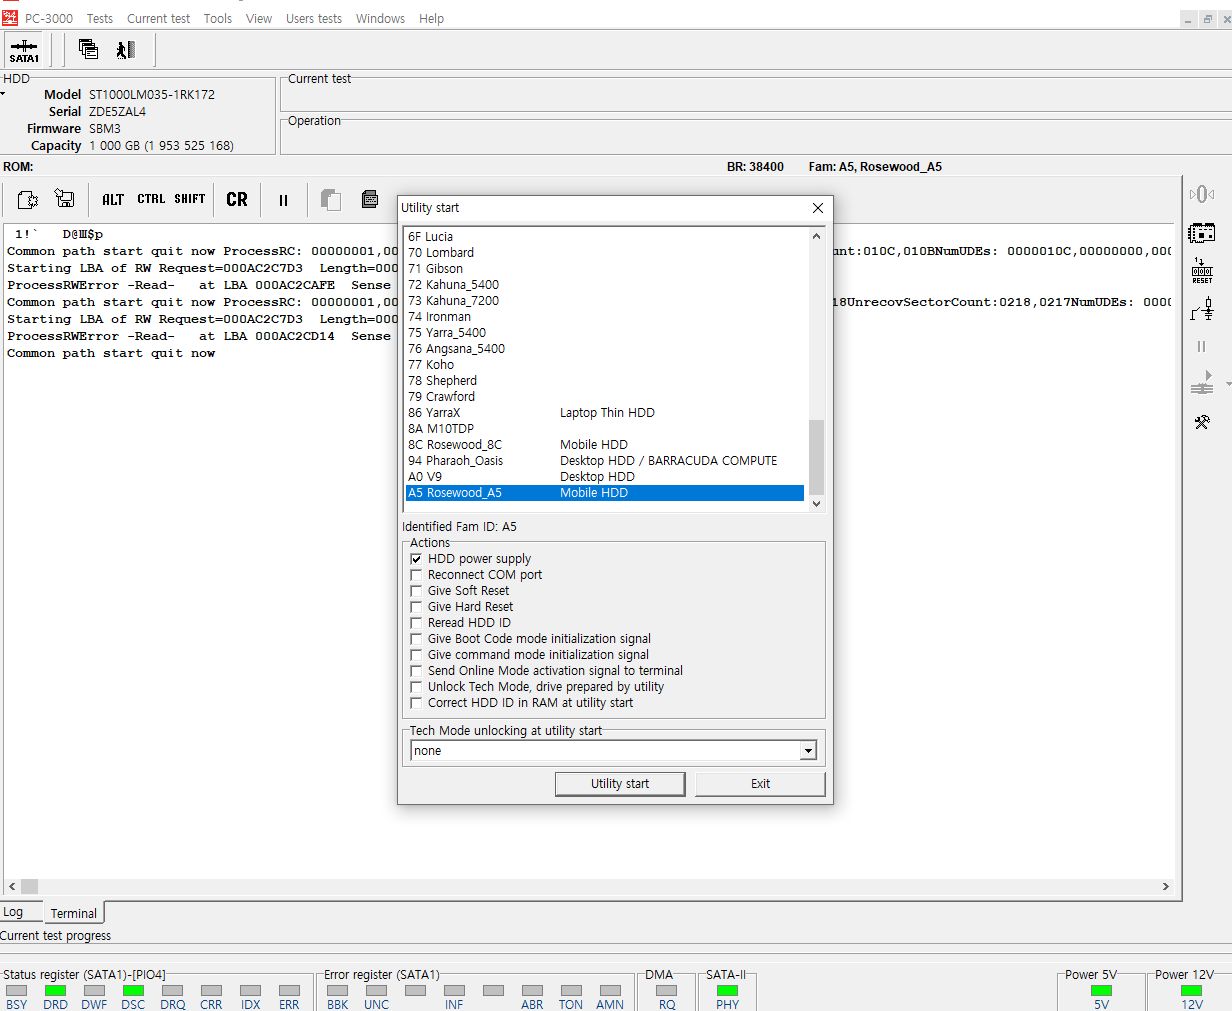Screen dimensions: 1232x1011
Task: Click the SATA1 port icon
Action: [x=24, y=50]
